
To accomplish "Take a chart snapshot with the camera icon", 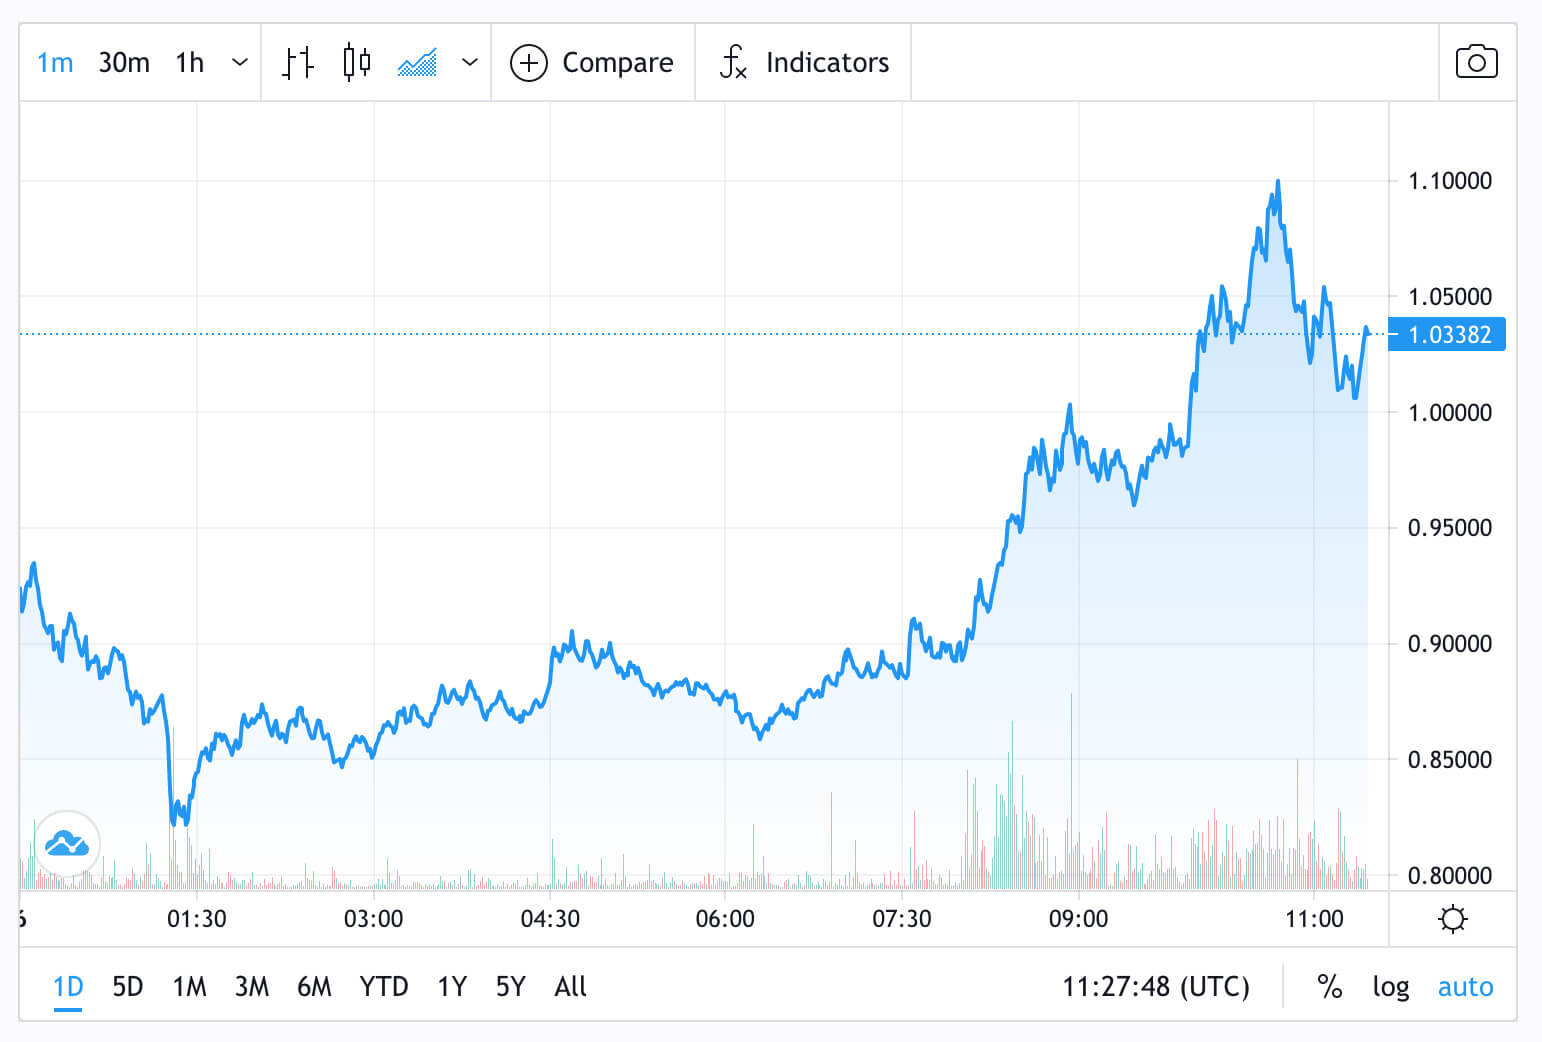I will 1477,61.
